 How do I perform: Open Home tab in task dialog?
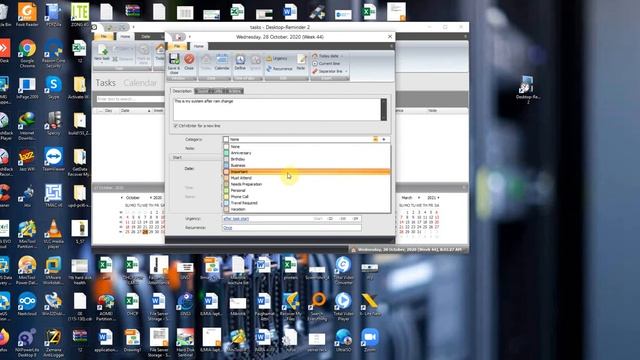point(199,46)
